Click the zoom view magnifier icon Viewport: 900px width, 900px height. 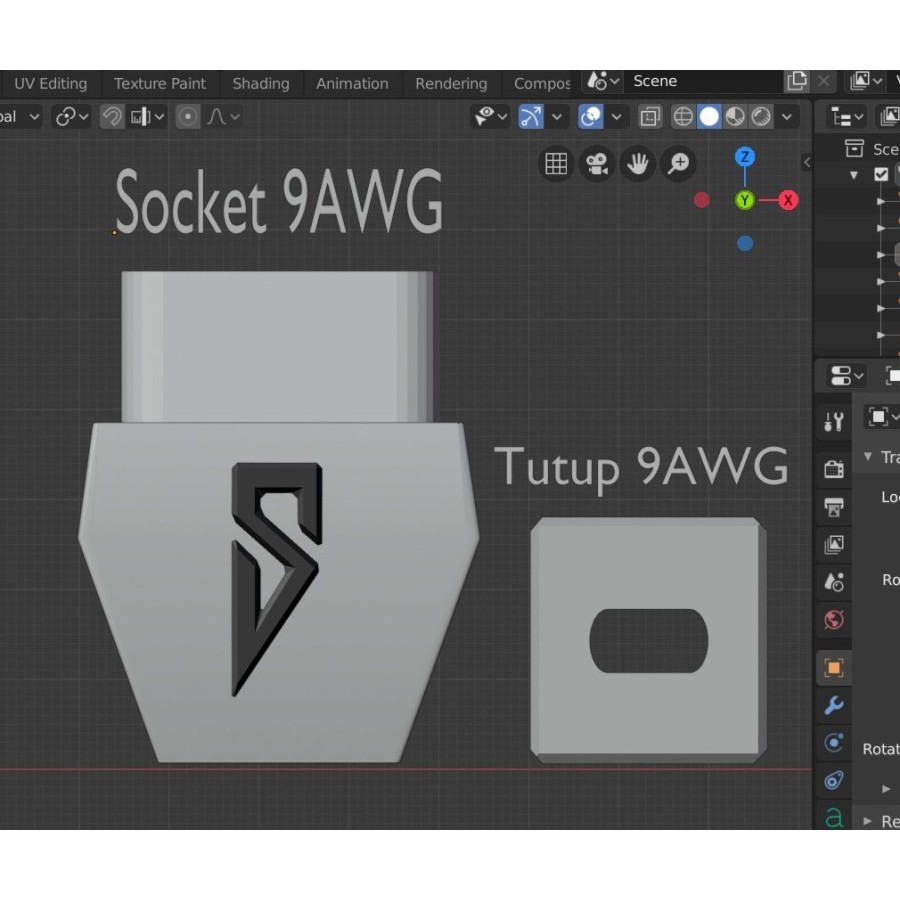(x=678, y=163)
